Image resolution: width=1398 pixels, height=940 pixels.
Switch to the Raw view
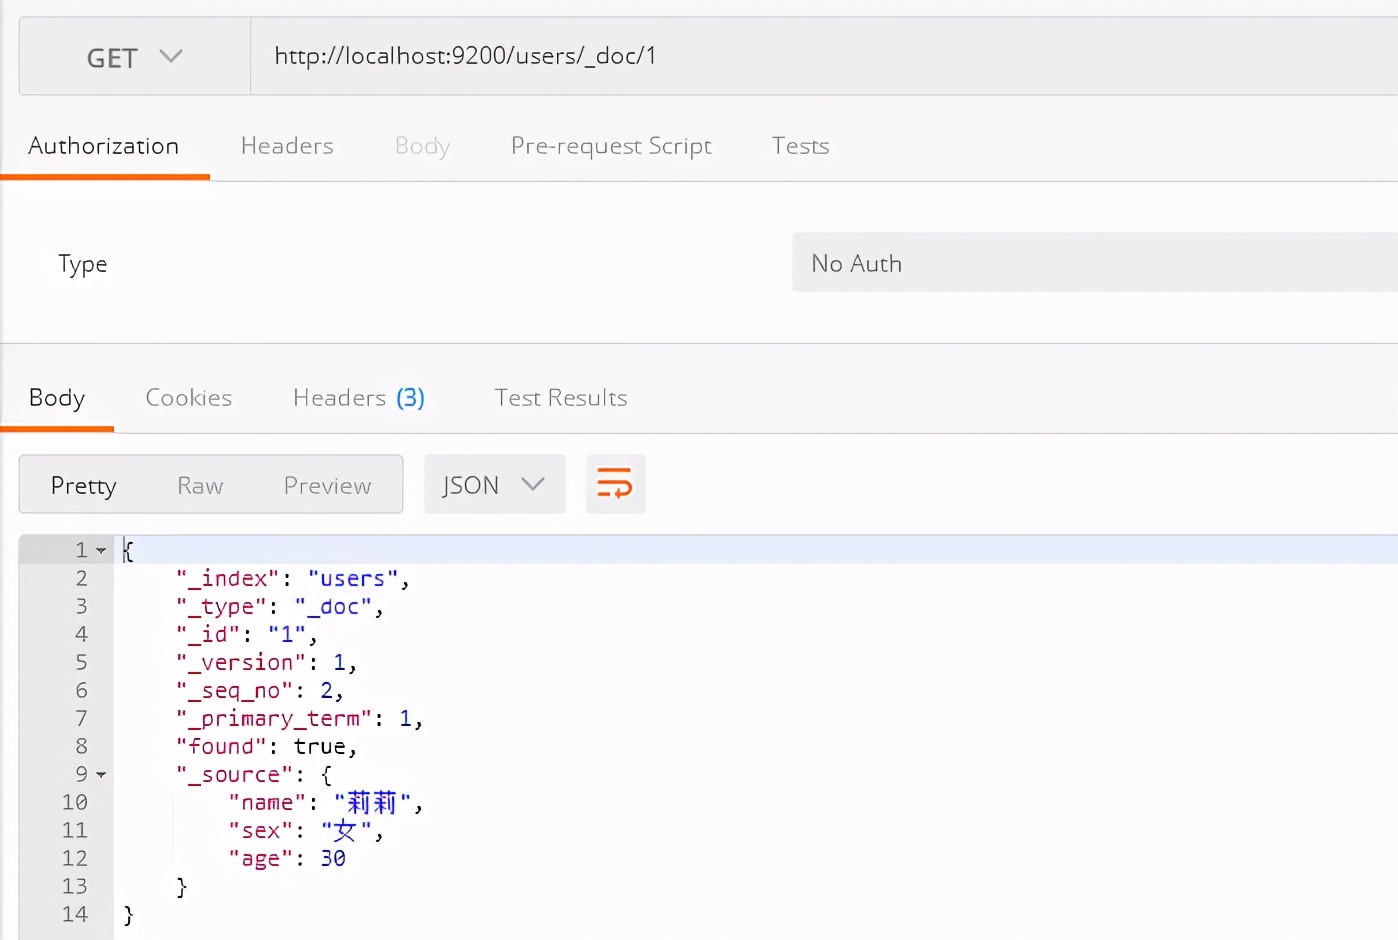pos(200,485)
